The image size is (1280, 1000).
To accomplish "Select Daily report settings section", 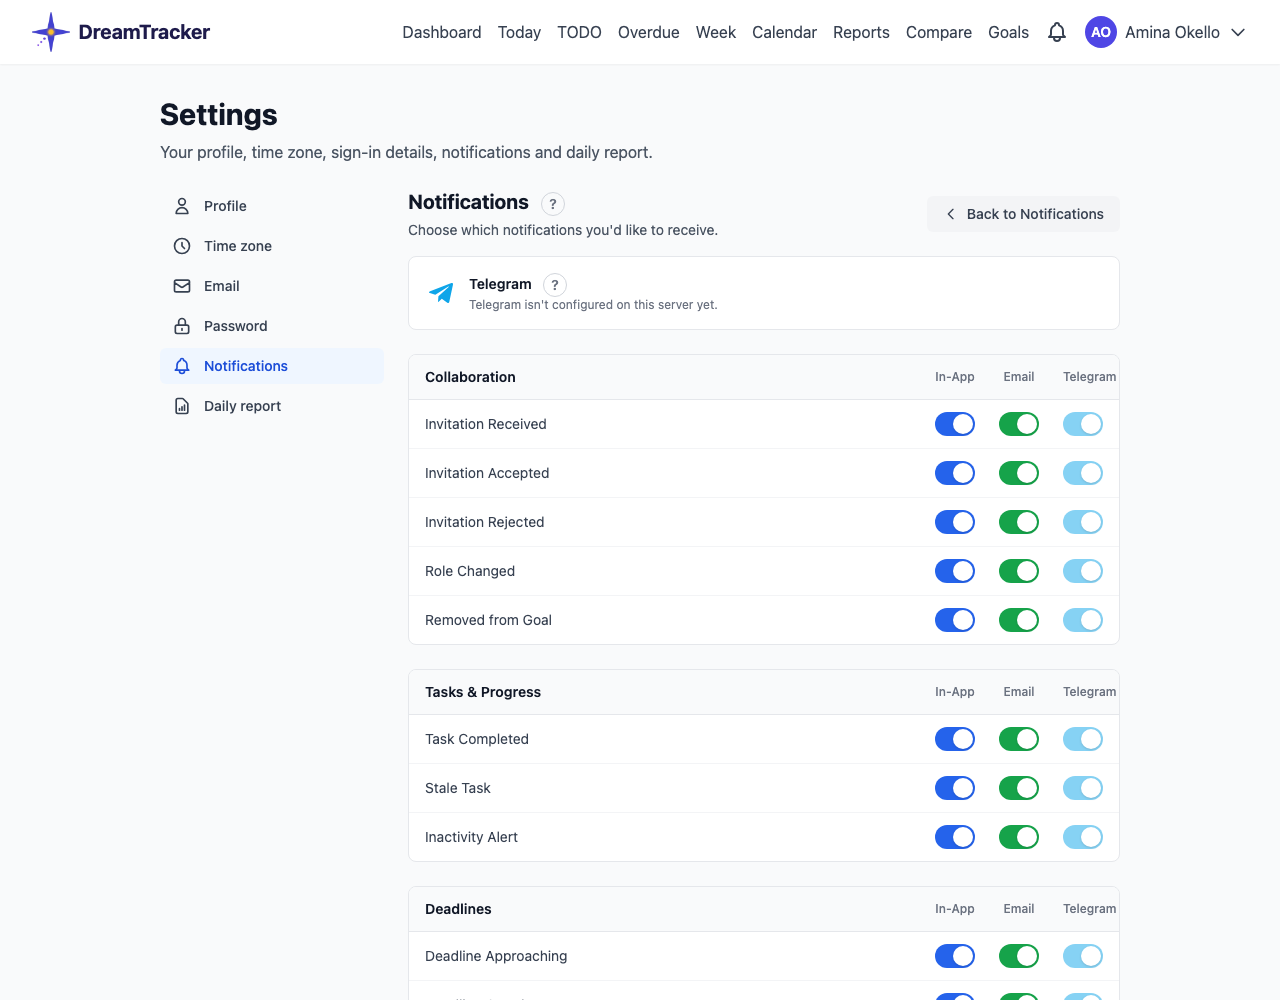I will click(272, 406).
